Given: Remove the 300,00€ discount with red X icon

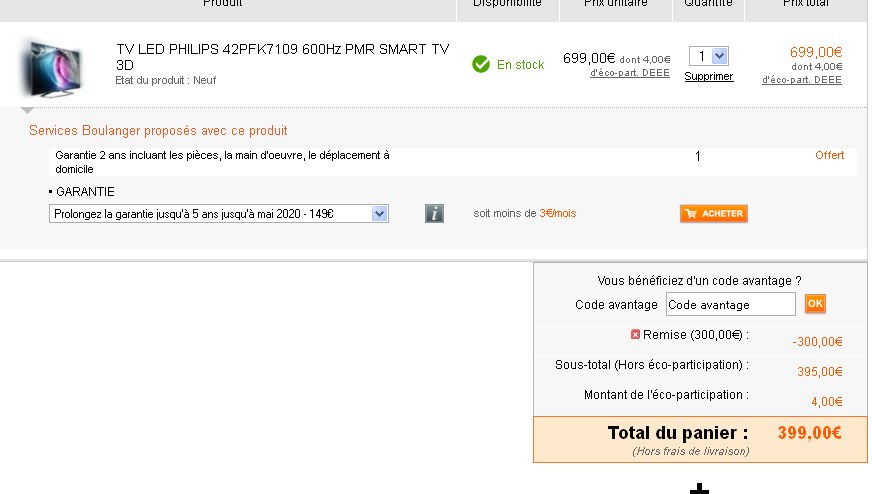Looking at the screenshot, I should (635, 334).
